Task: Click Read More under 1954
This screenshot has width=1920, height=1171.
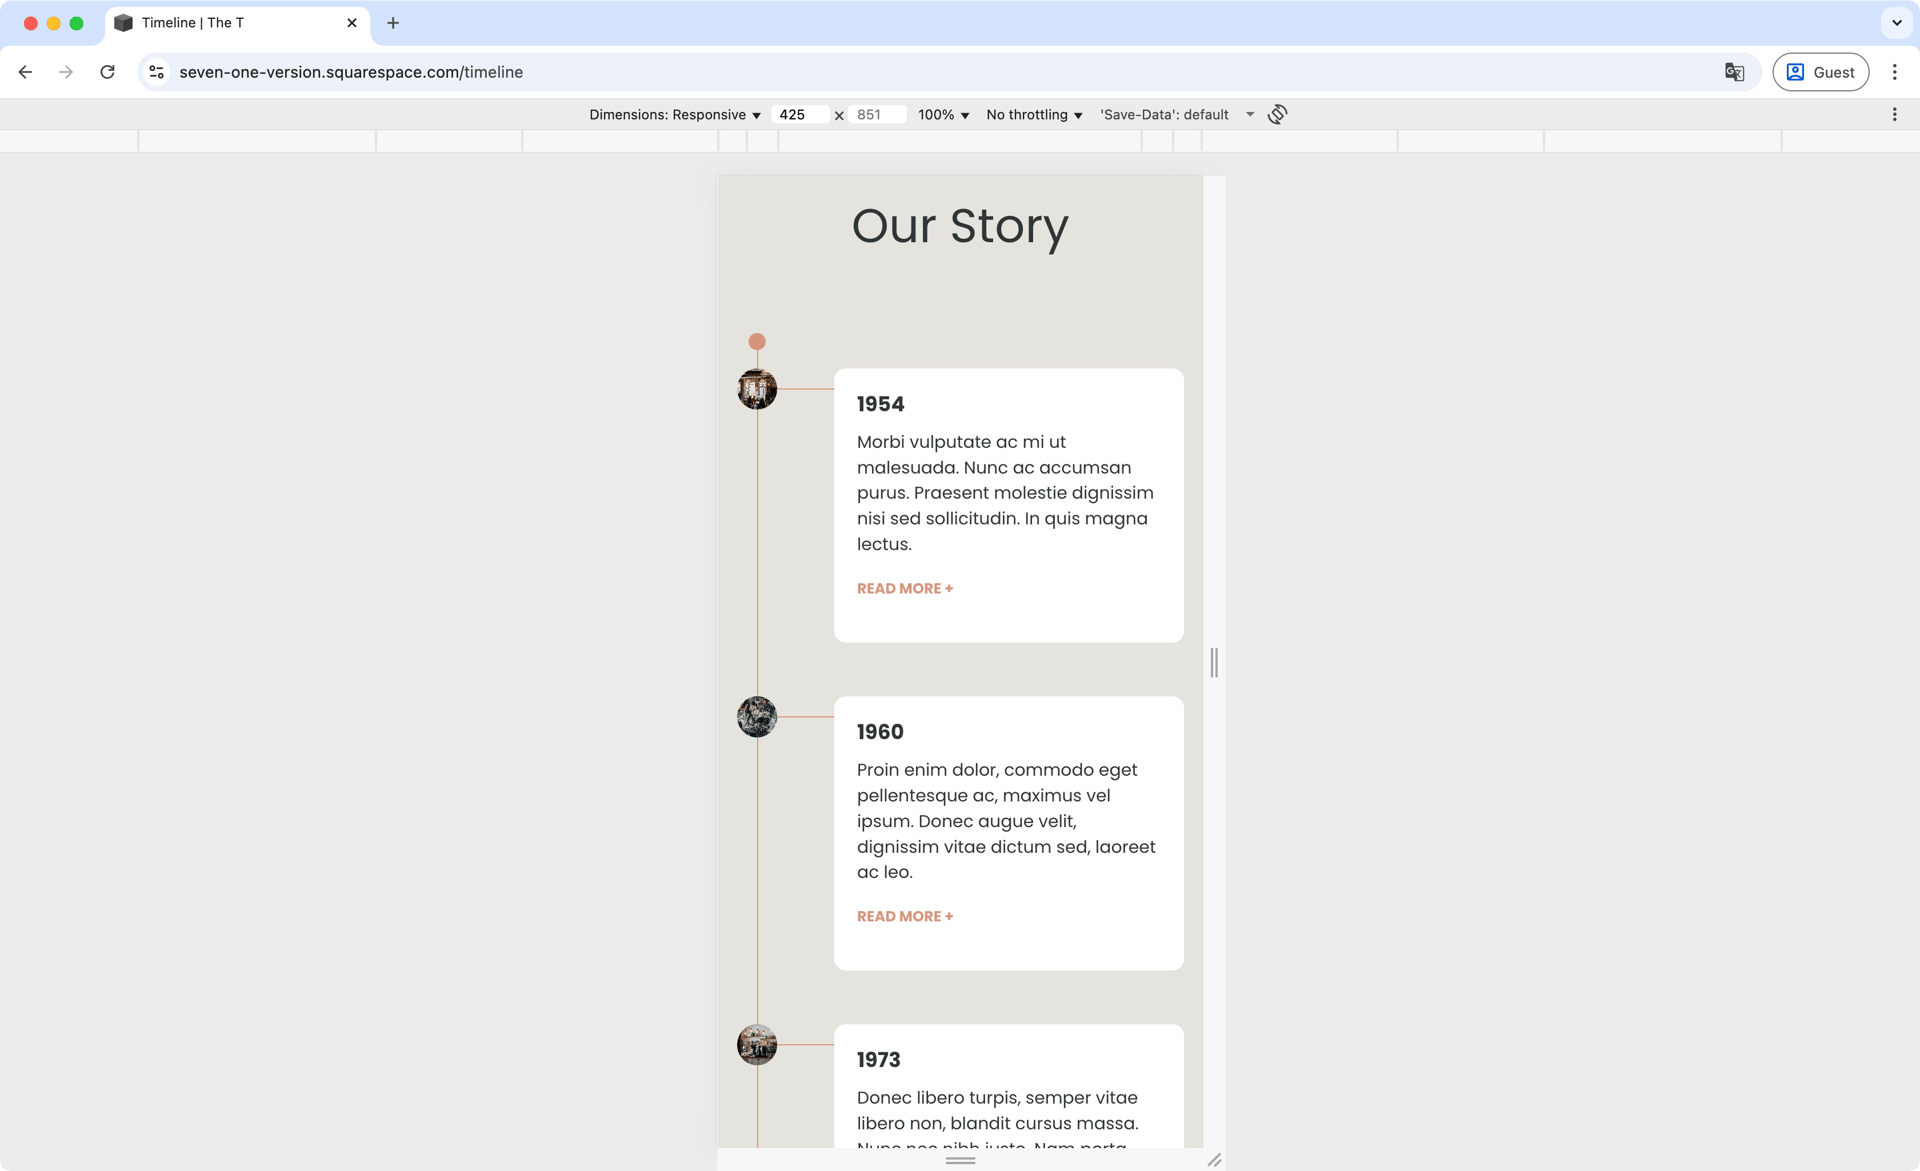Action: (904, 588)
